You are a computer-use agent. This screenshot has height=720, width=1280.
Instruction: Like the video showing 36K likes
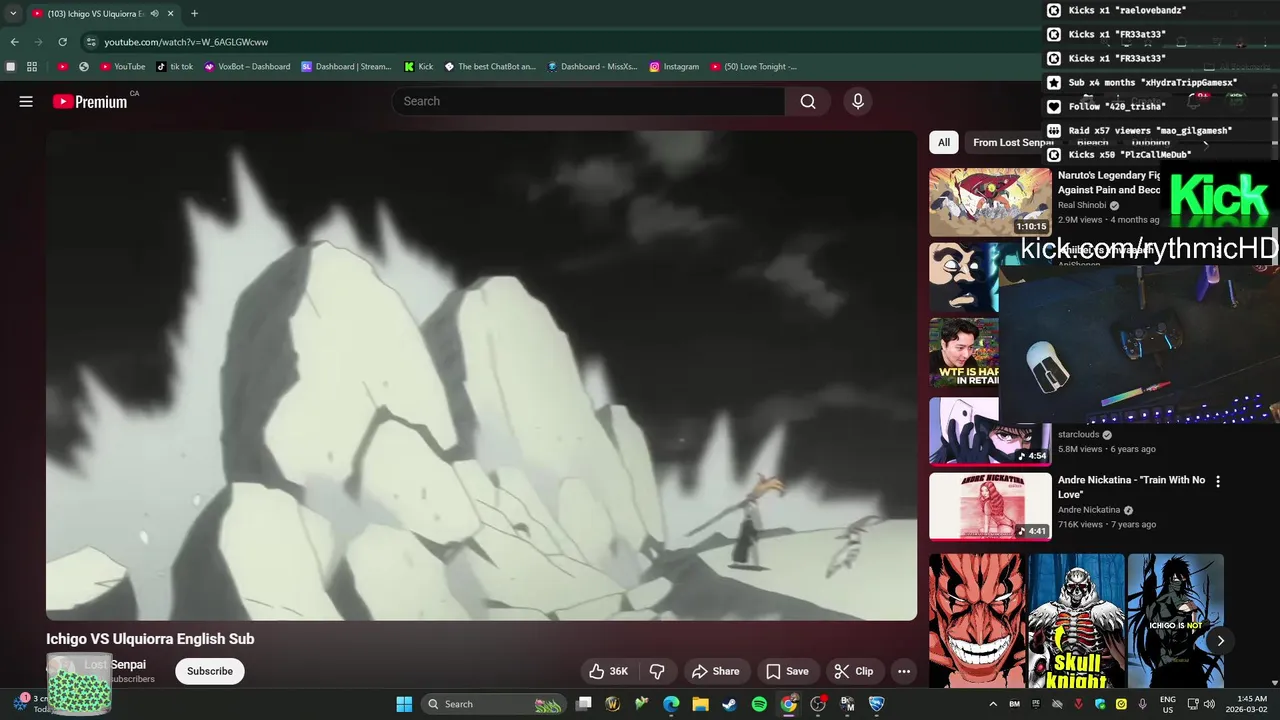tap(608, 671)
